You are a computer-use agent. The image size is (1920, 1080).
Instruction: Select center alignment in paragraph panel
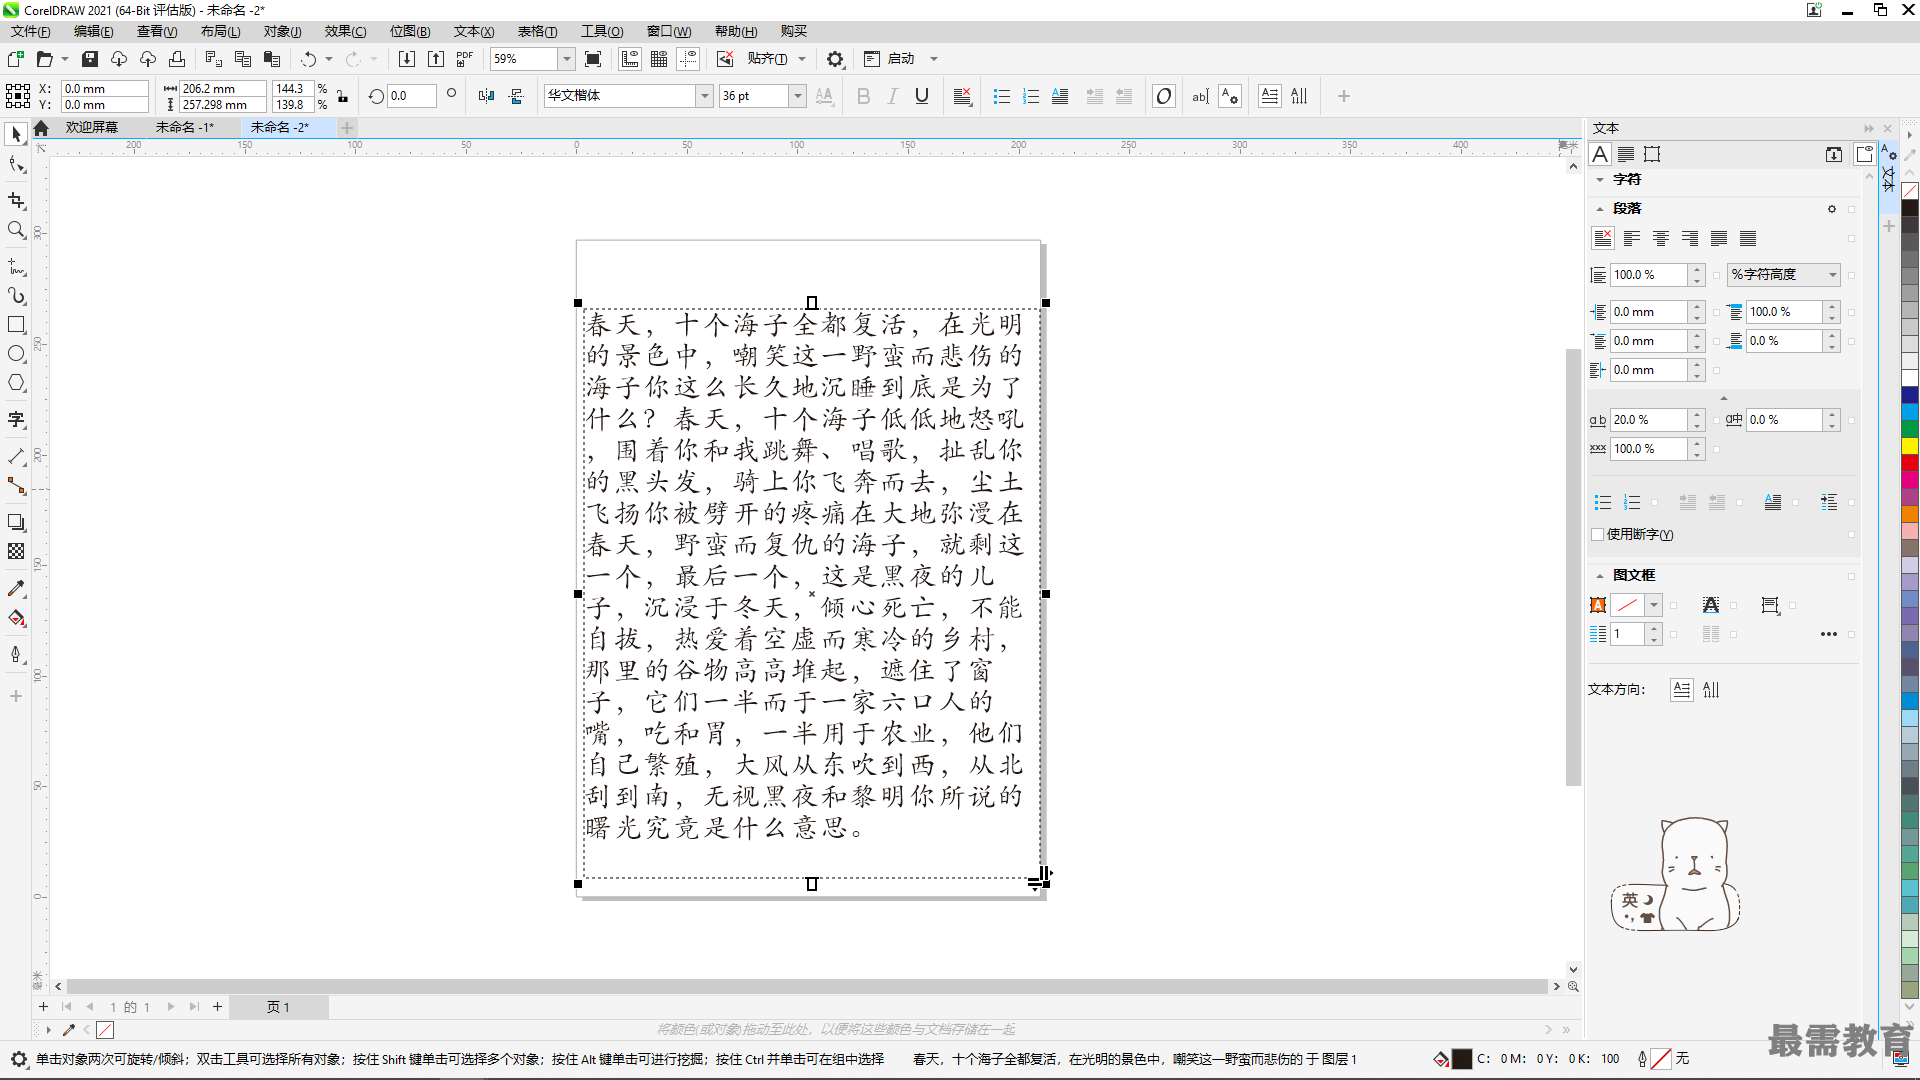click(x=1661, y=238)
